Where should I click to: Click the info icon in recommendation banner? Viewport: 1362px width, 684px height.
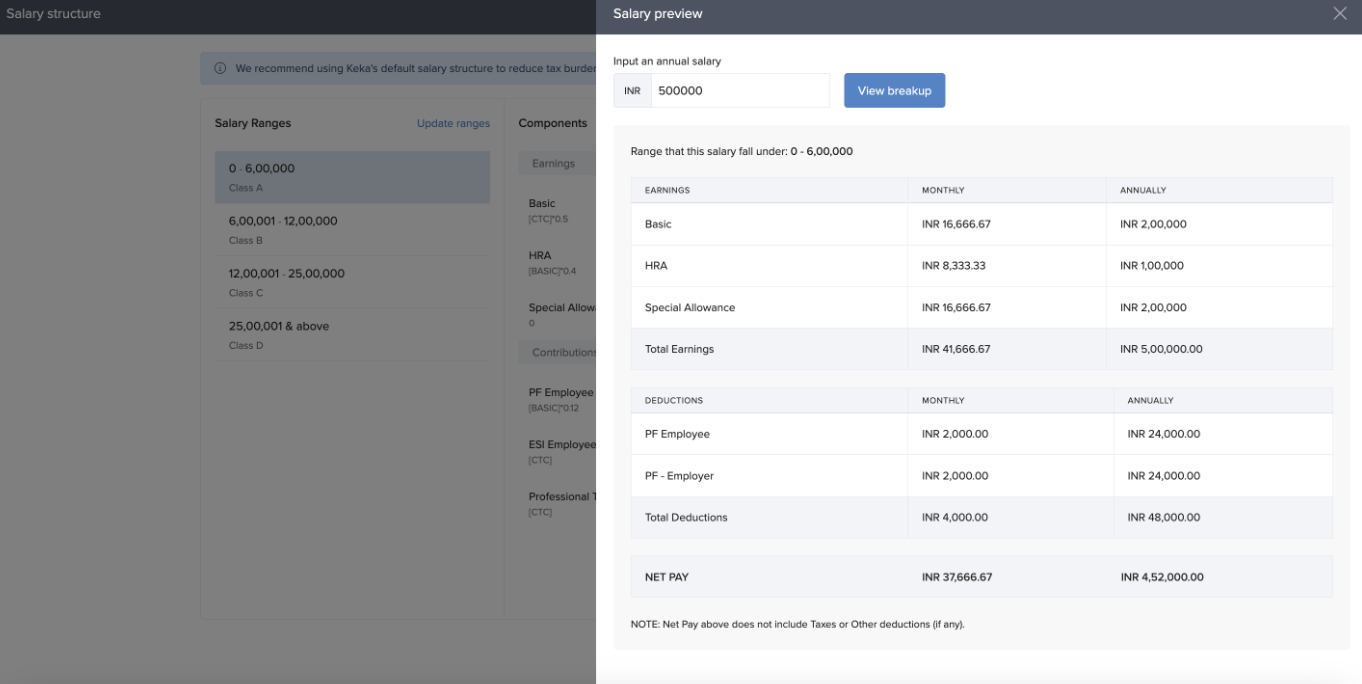[220, 69]
